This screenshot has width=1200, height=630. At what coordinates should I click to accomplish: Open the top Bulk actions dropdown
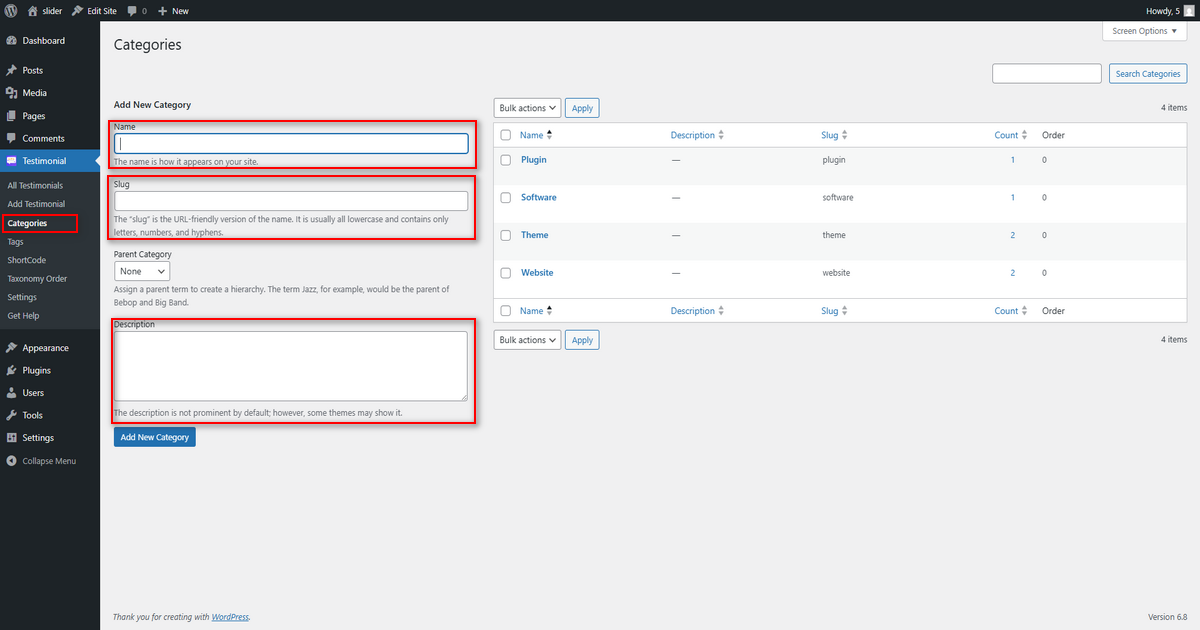click(527, 108)
